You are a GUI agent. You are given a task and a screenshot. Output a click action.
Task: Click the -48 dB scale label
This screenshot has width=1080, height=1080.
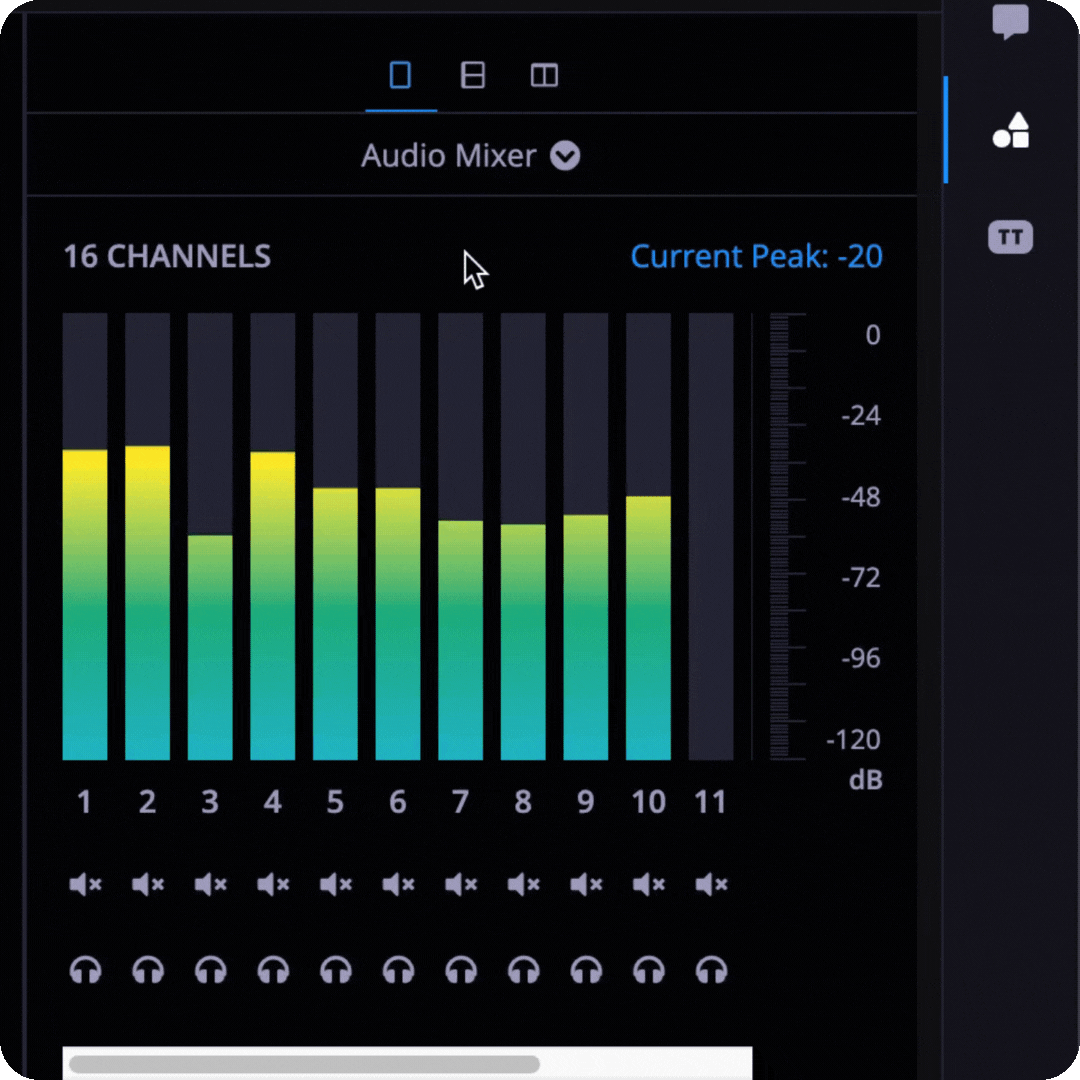click(x=861, y=497)
